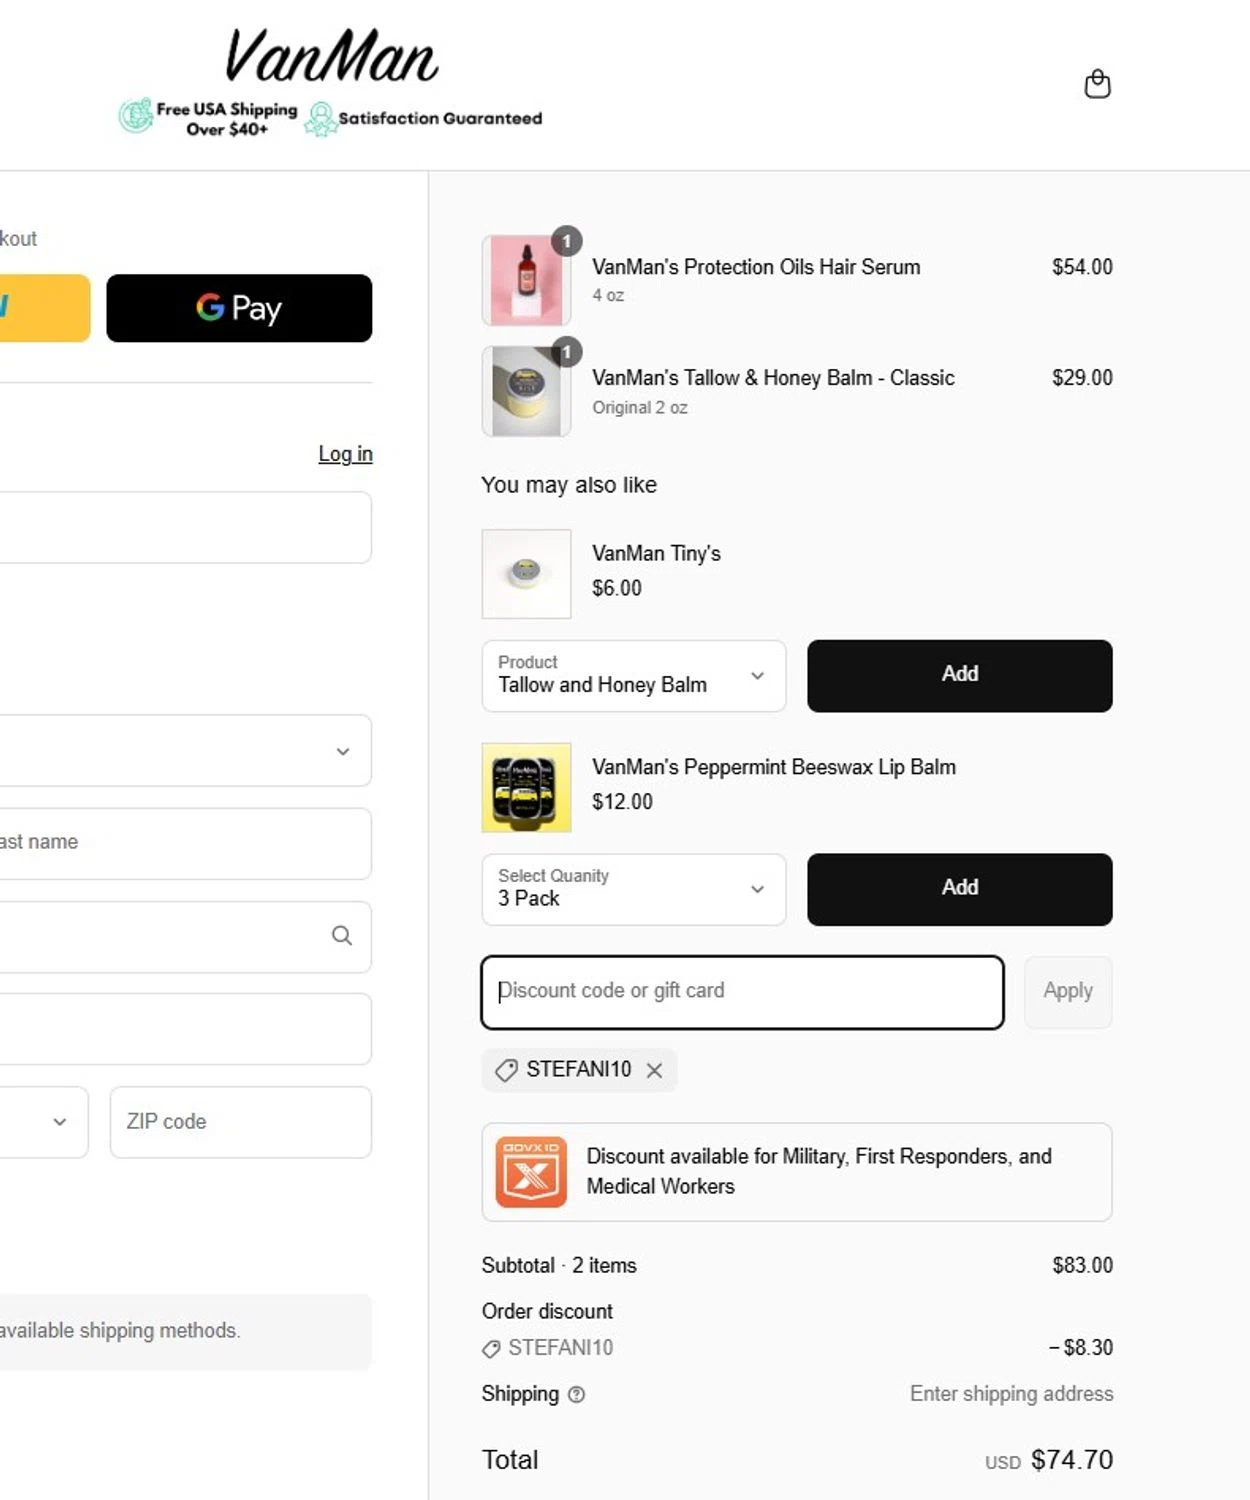Click the 'Original 2 oz' variant text
The image size is (1250, 1500).
640,408
